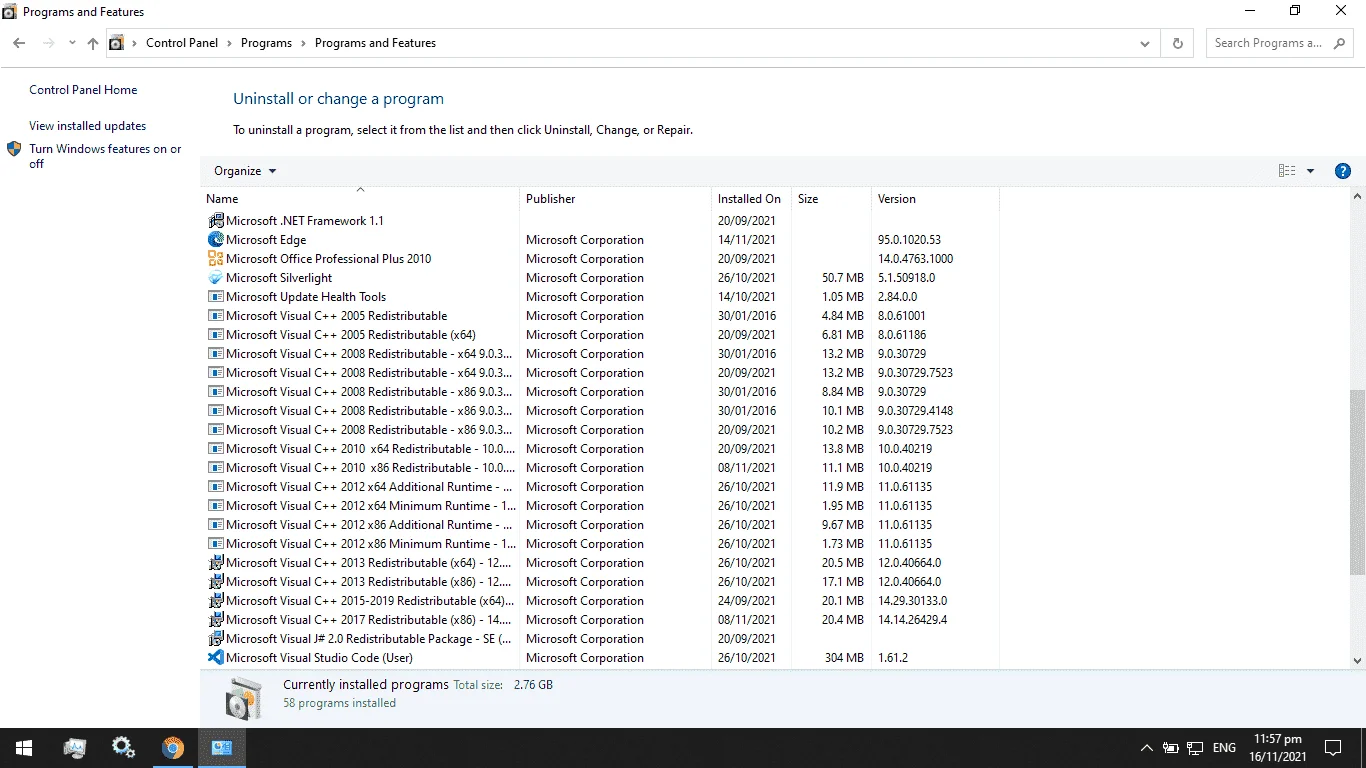The image size is (1366, 768).
Task: Select Visual C++ 2012 x64 Minimum Runtime row
Action: [602, 506]
